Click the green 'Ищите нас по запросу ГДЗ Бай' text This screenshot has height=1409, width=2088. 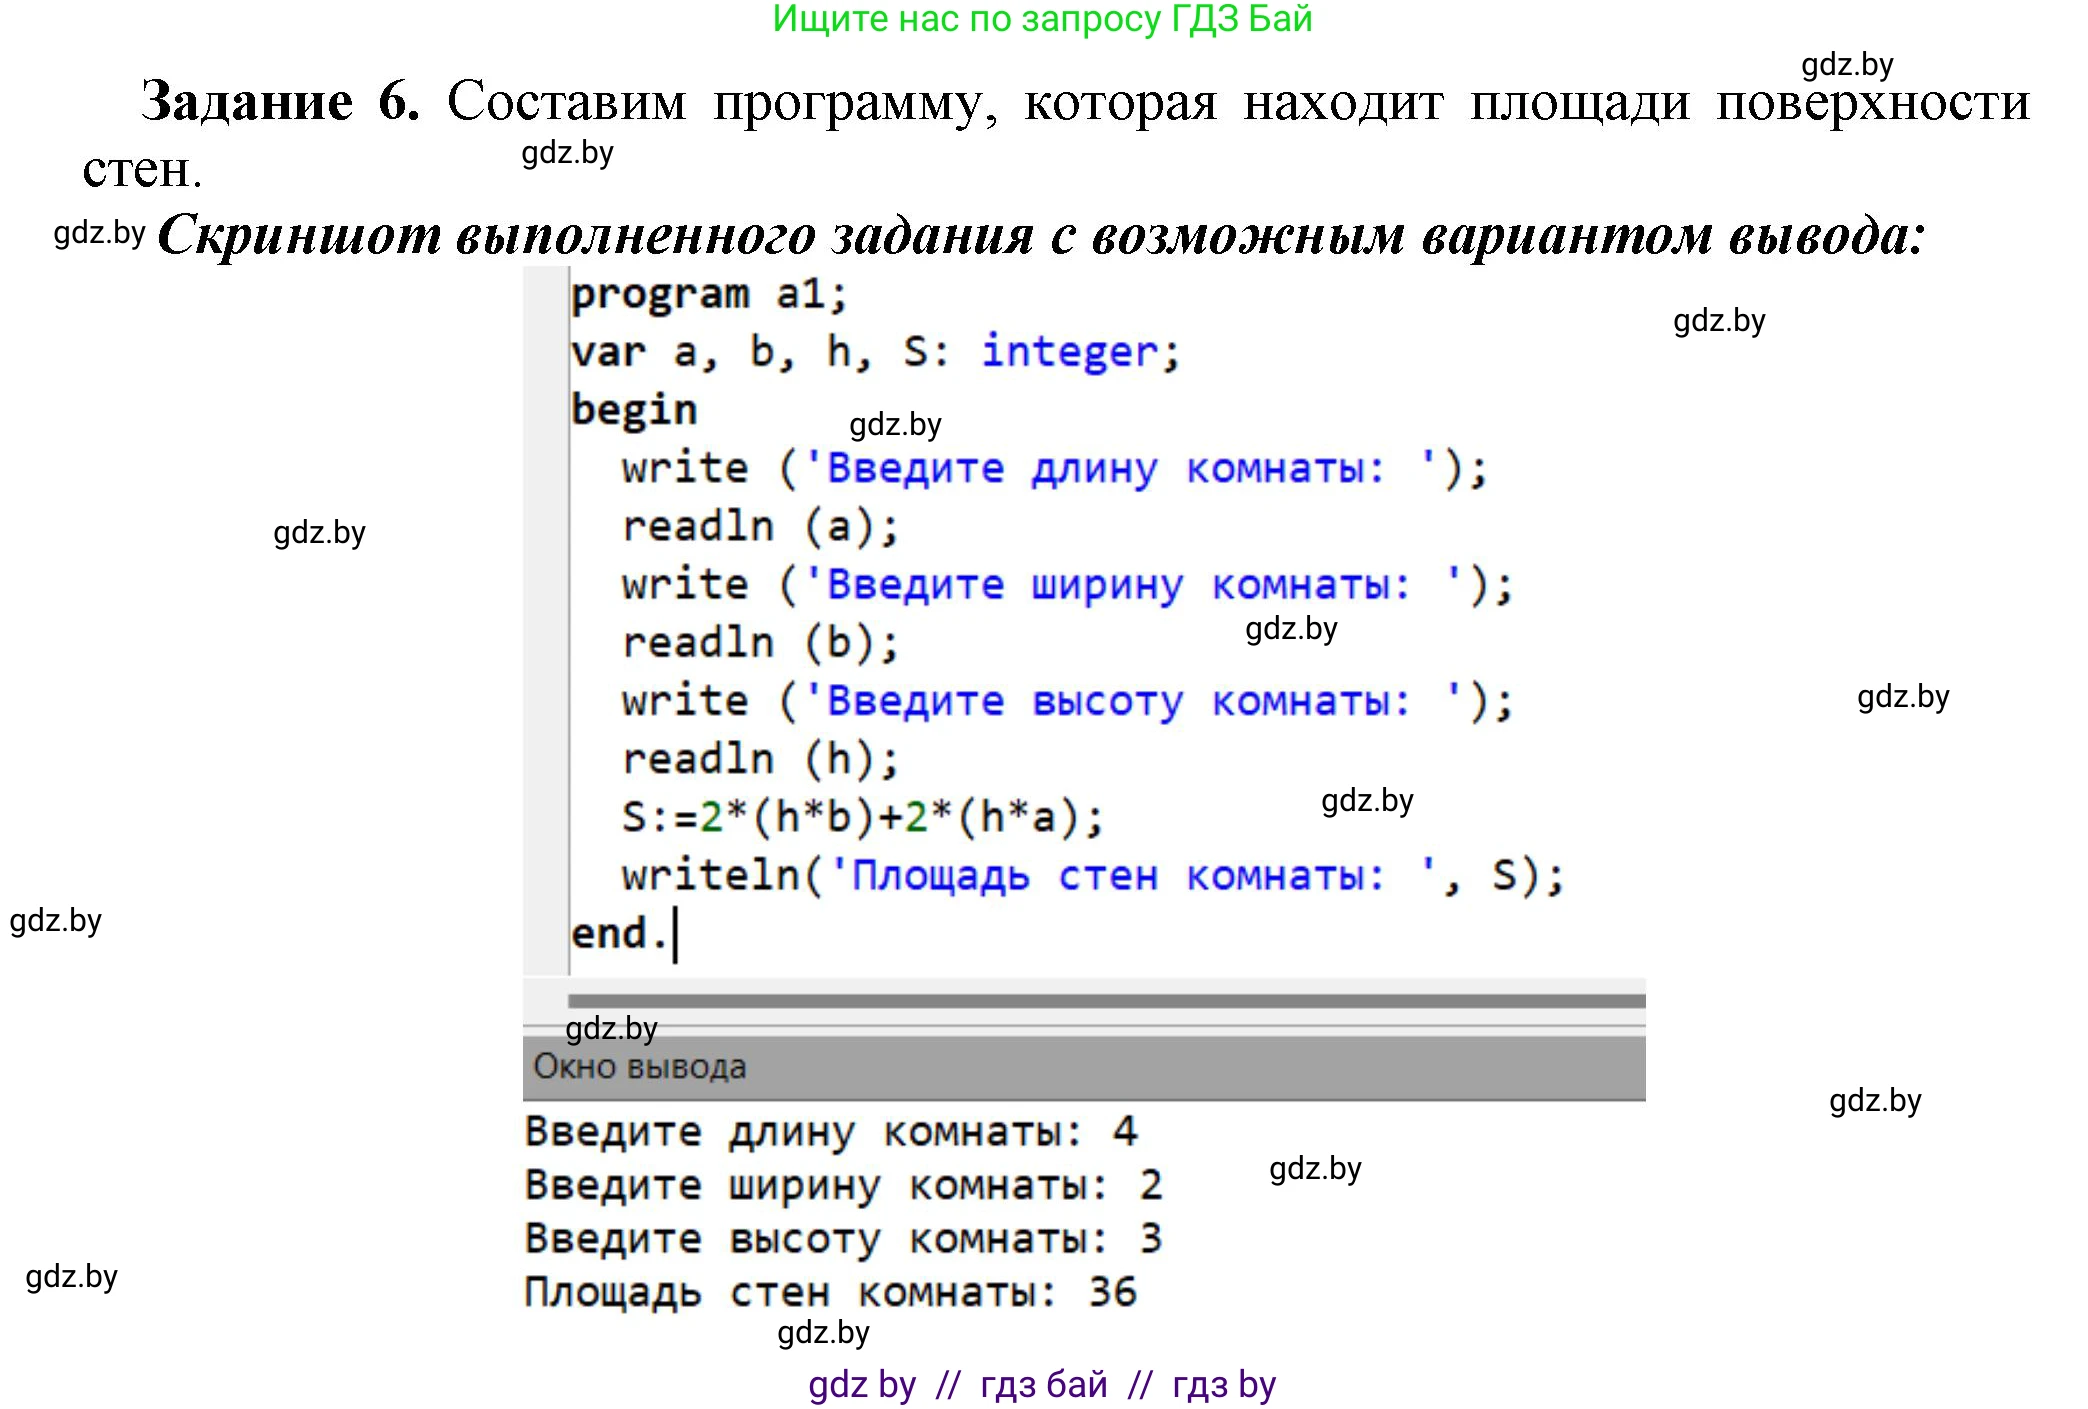click(x=1042, y=19)
